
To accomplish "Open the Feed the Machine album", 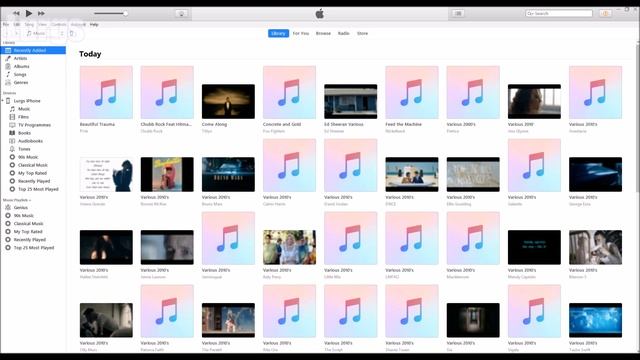I will coord(412,93).
